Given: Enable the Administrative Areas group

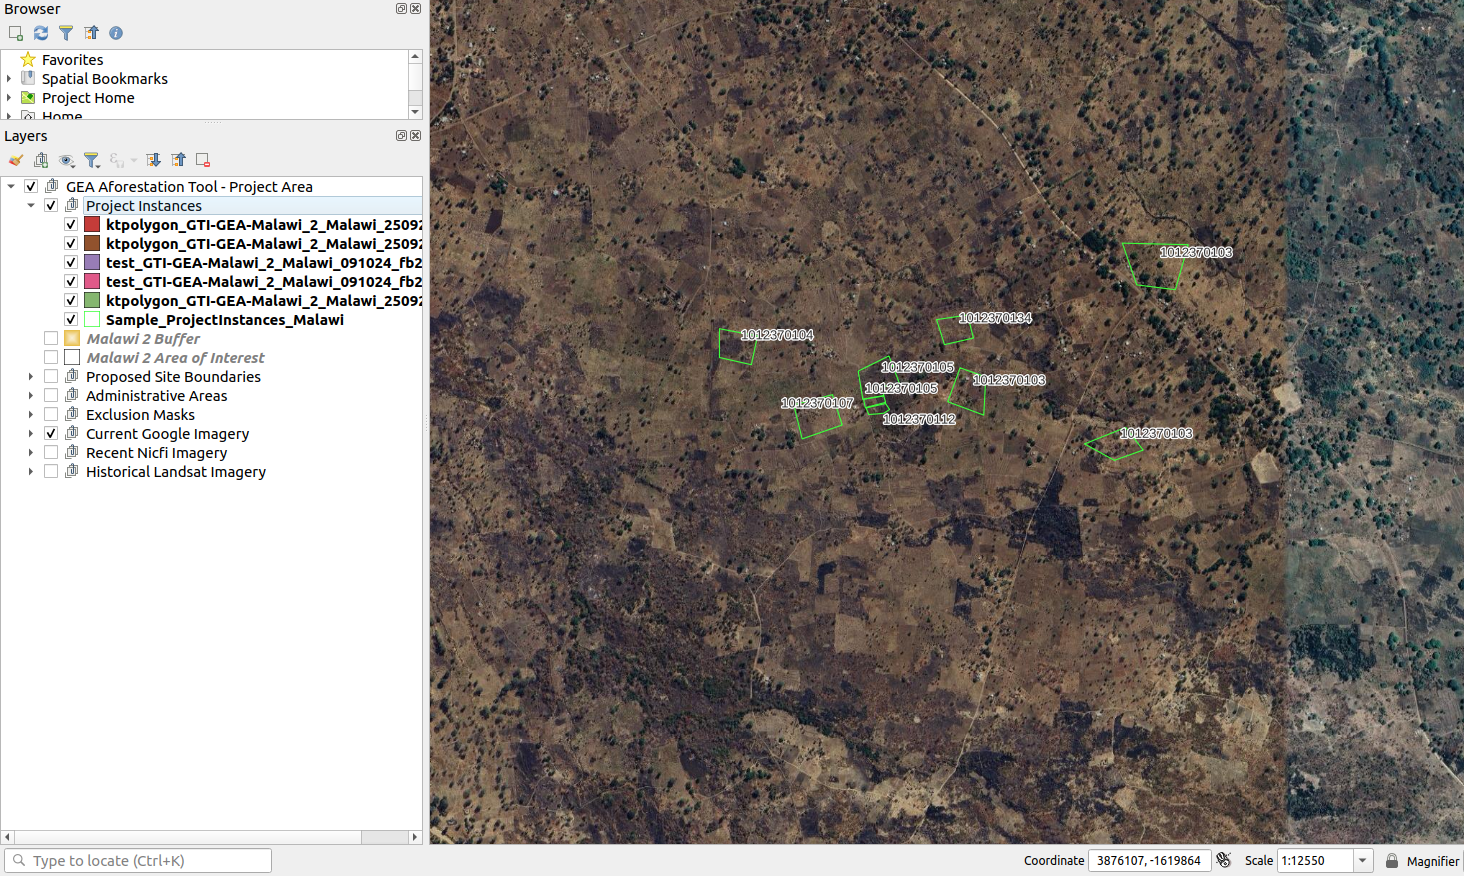Looking at the screenshot, I should (51, 395).
